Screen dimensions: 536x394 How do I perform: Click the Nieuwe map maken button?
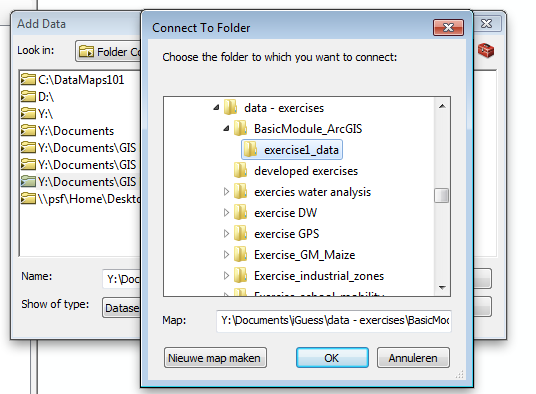215,358
